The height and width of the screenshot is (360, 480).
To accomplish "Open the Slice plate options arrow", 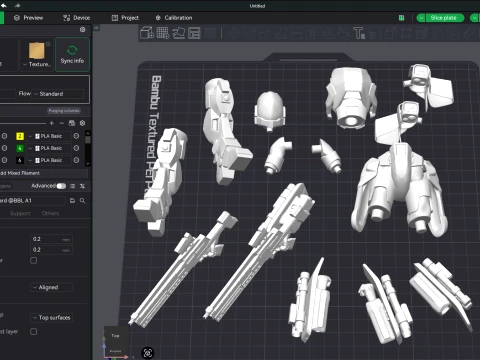I will click(x=421, y=18).
